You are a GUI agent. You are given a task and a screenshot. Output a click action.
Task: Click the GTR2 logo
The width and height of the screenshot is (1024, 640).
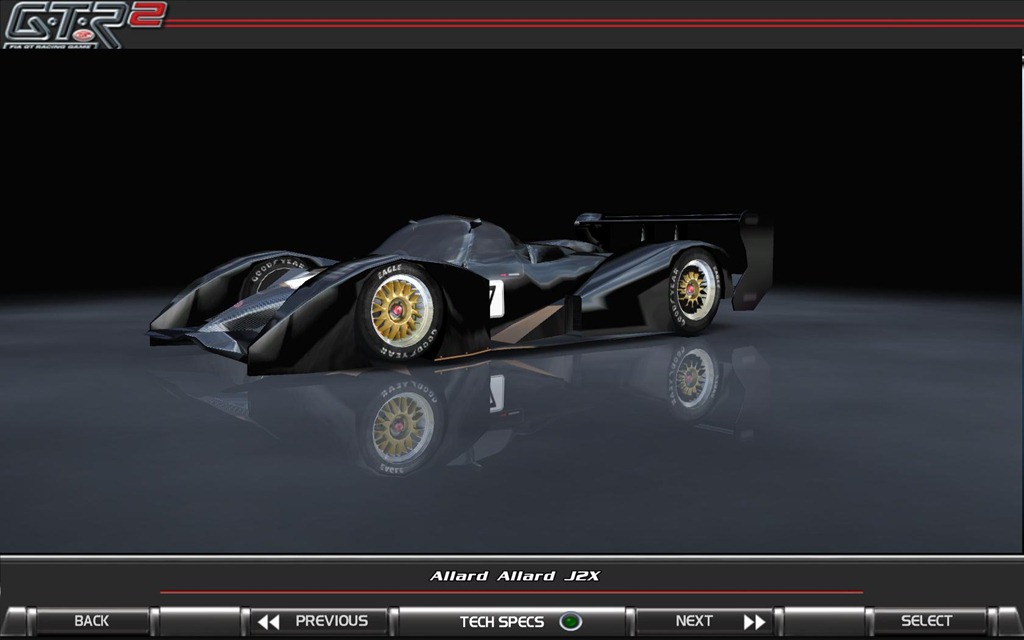tap(85, 25)
